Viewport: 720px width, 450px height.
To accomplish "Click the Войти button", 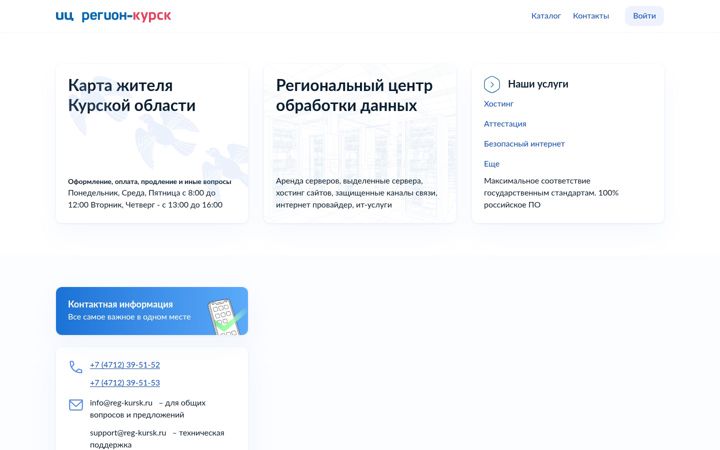I will (644, 16).
